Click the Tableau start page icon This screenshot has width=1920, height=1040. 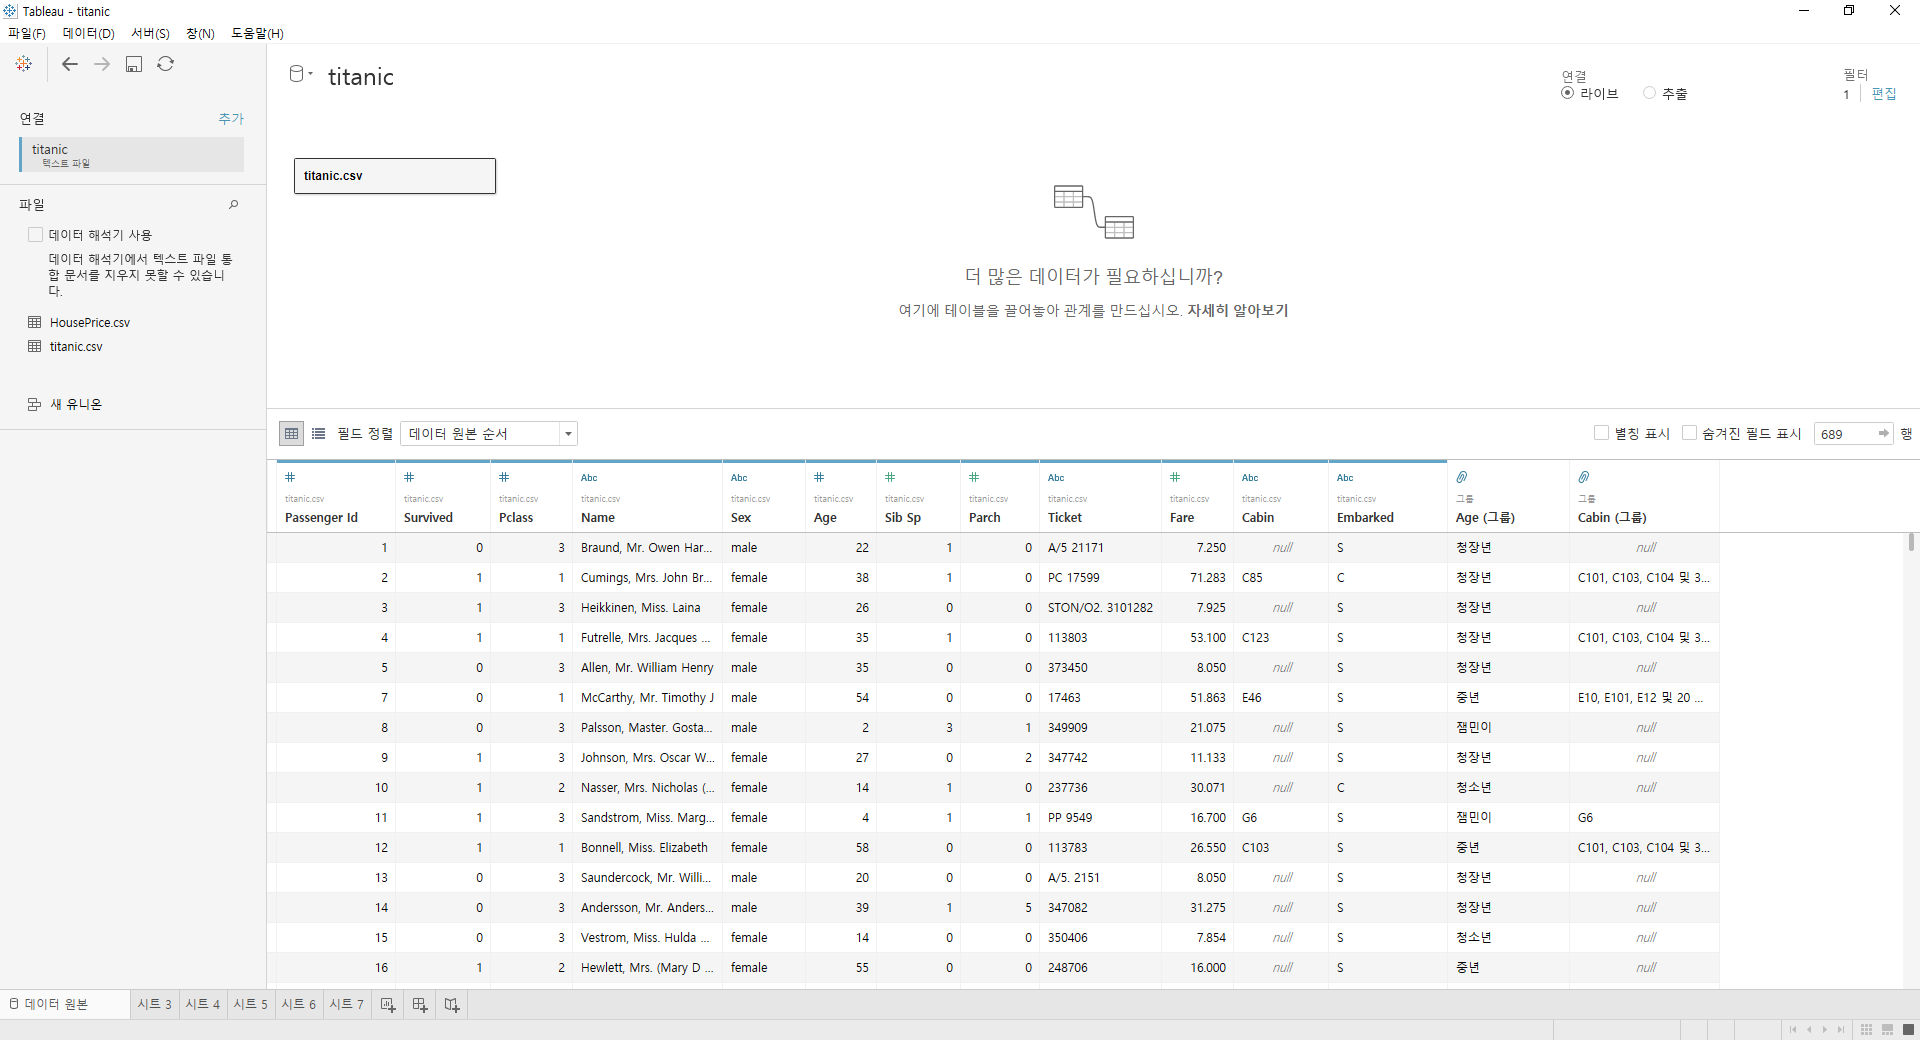pyautogui.click(x=23, y=64)
